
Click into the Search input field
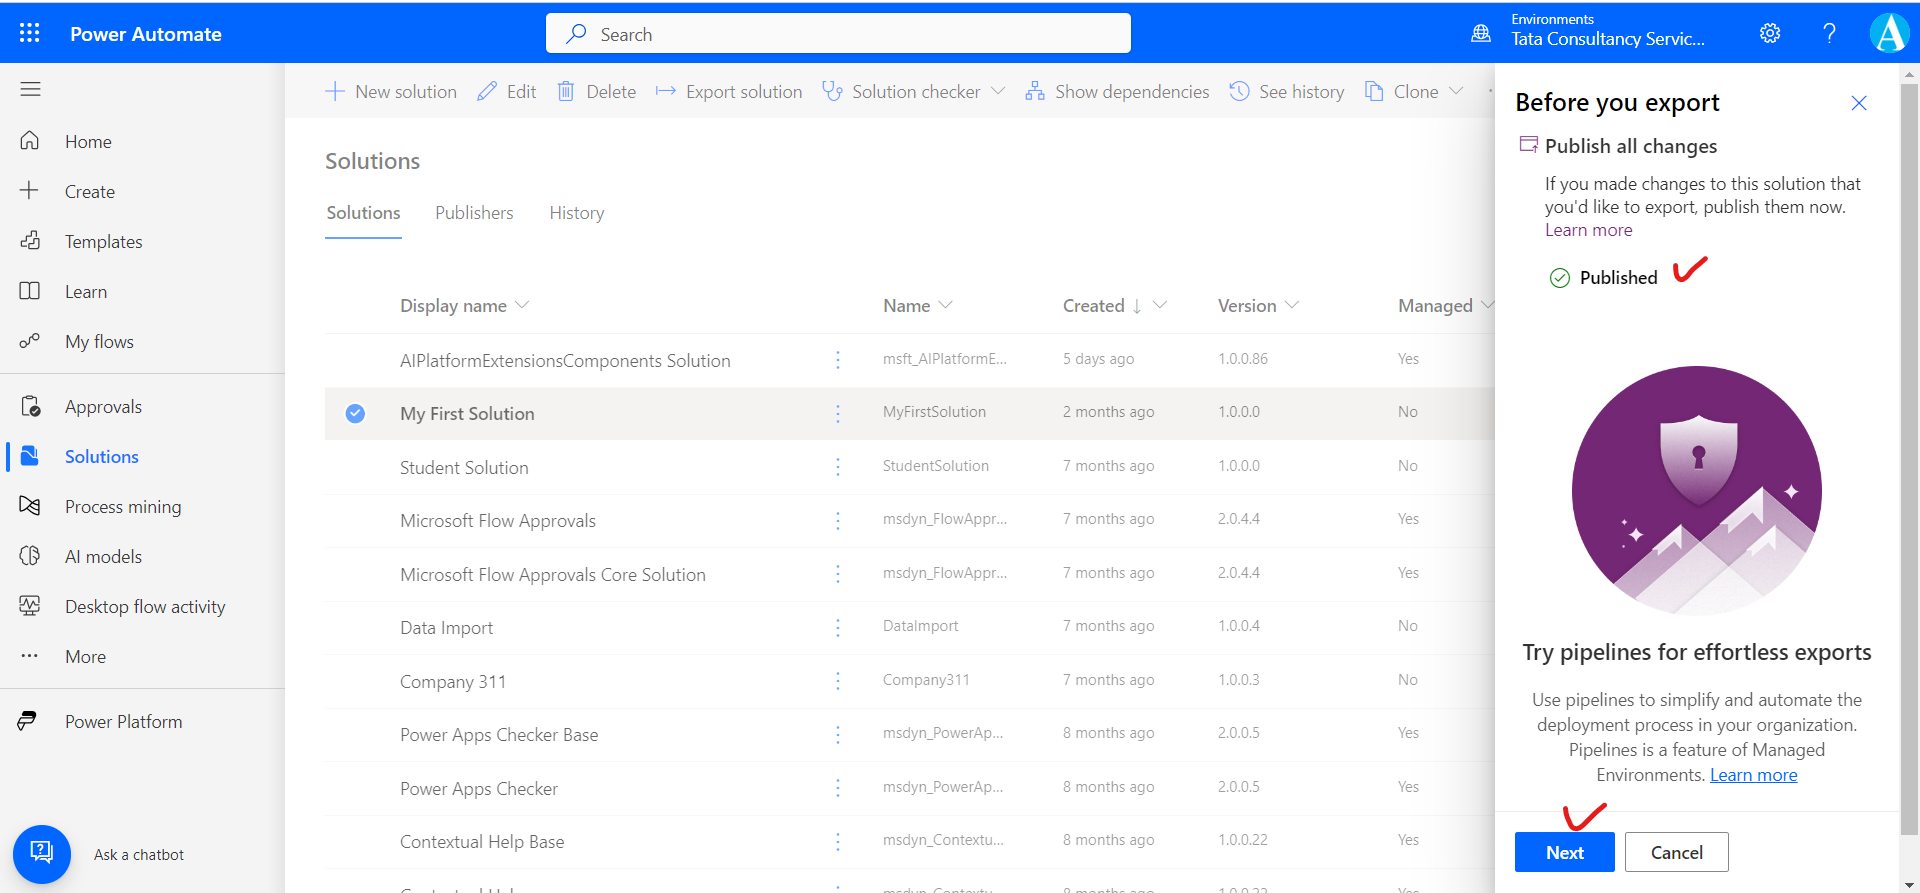point(838,34)
